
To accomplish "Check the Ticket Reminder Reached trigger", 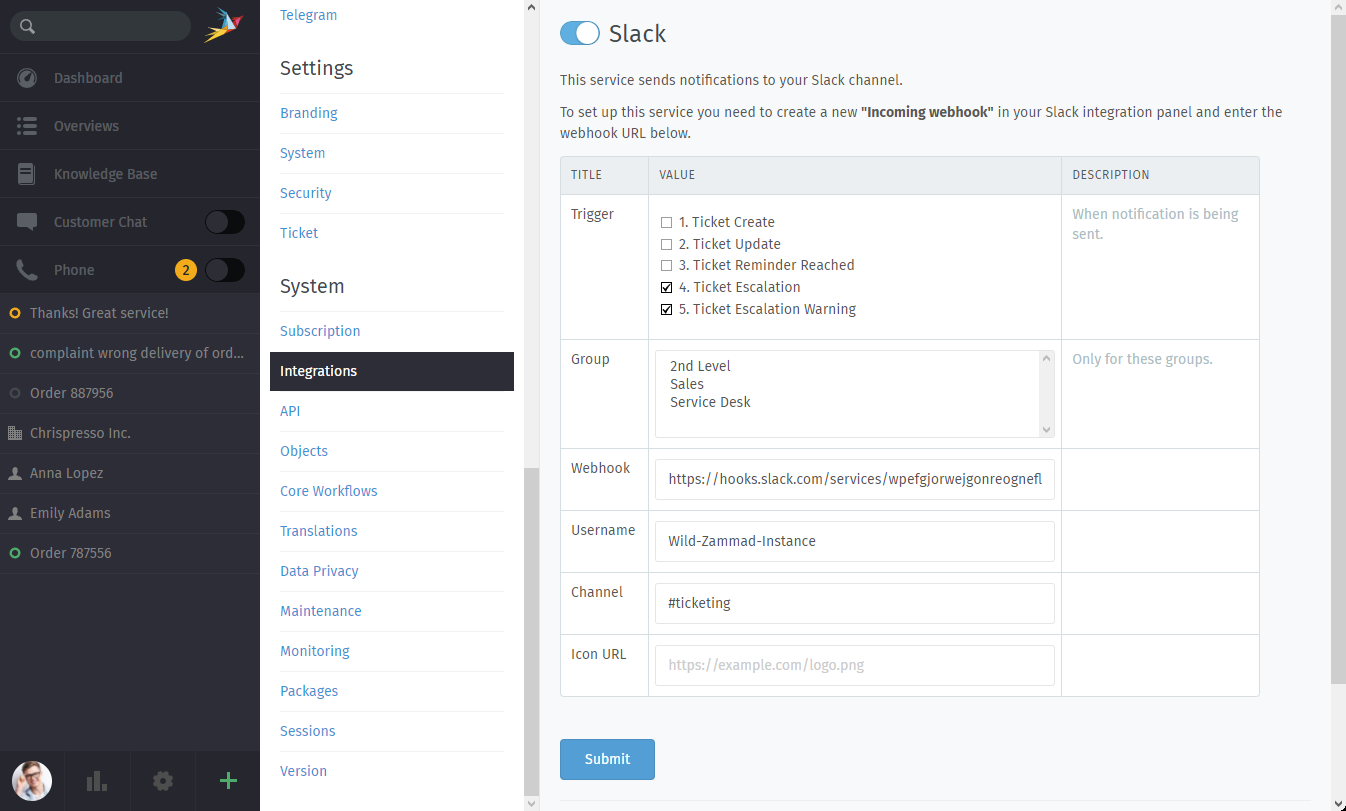I will click(667, 265).
